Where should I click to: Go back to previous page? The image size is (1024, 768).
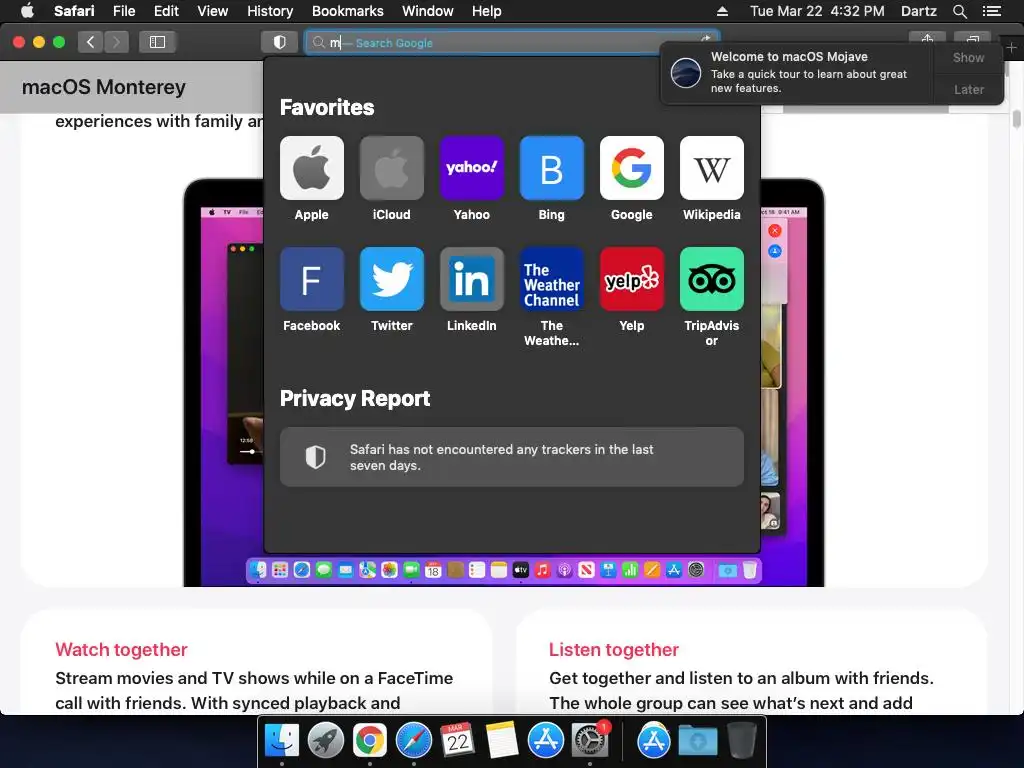[90, 42]
